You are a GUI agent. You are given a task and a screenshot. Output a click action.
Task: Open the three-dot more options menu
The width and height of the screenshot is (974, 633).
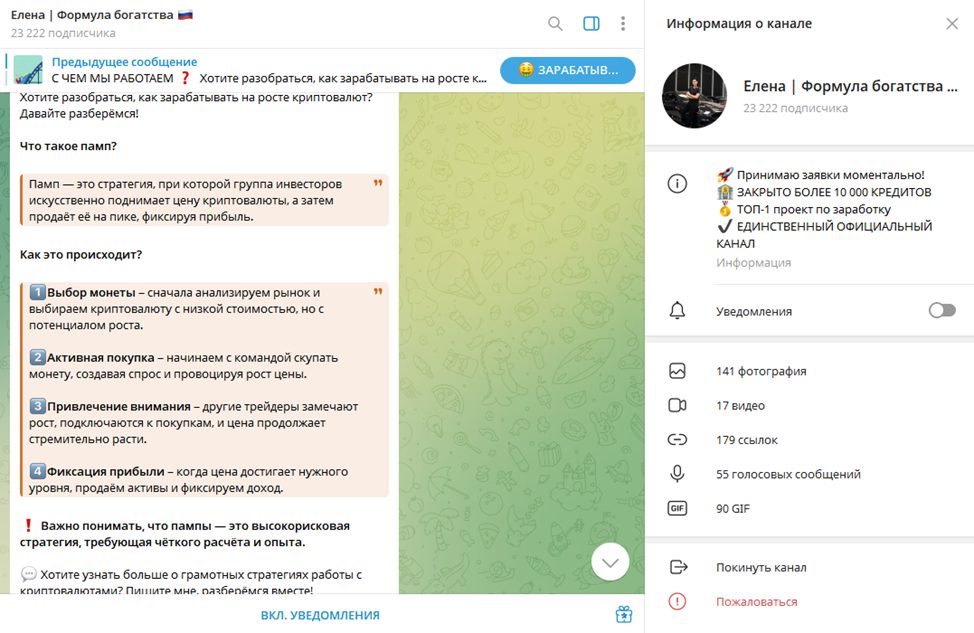point(622,24)
